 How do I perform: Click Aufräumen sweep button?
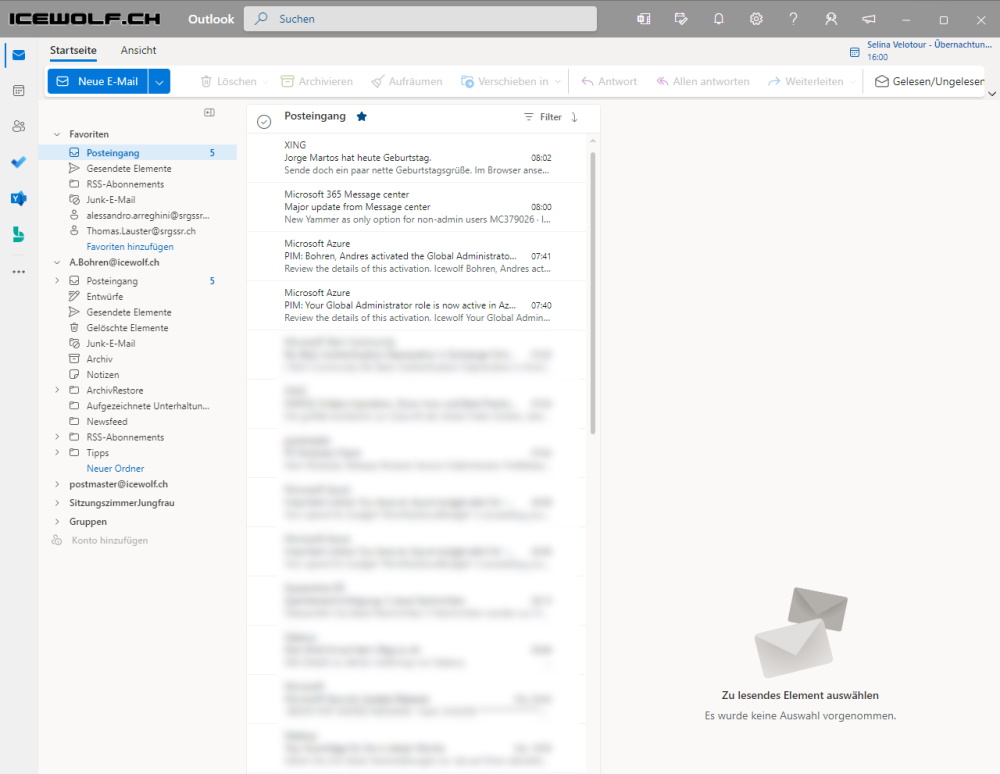click(407, 82)
